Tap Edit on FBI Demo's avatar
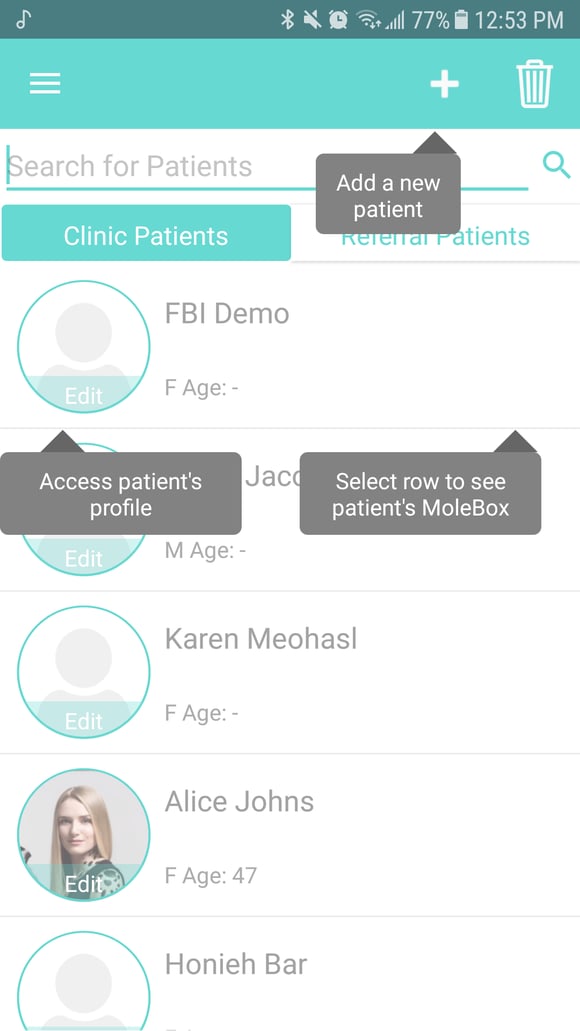580x1031 pixels. (x=84, y=395)
